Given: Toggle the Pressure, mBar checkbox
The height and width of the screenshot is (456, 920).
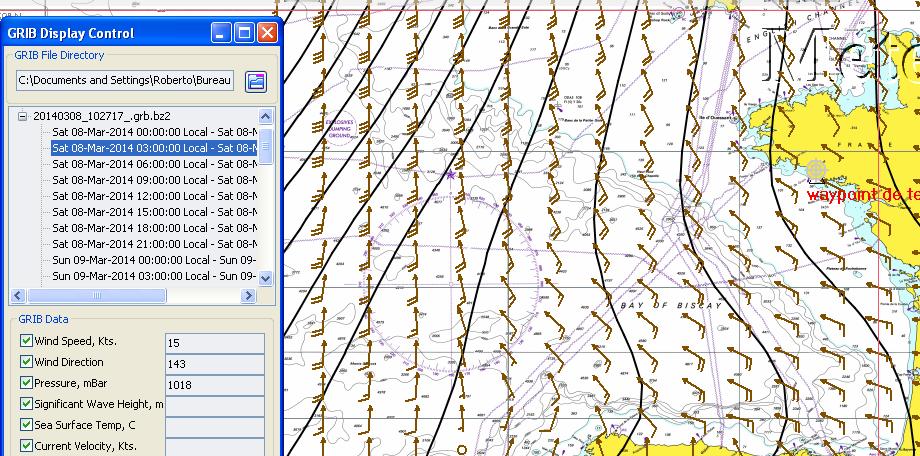Looking at the screenshot, I should (x=26, y=383).
